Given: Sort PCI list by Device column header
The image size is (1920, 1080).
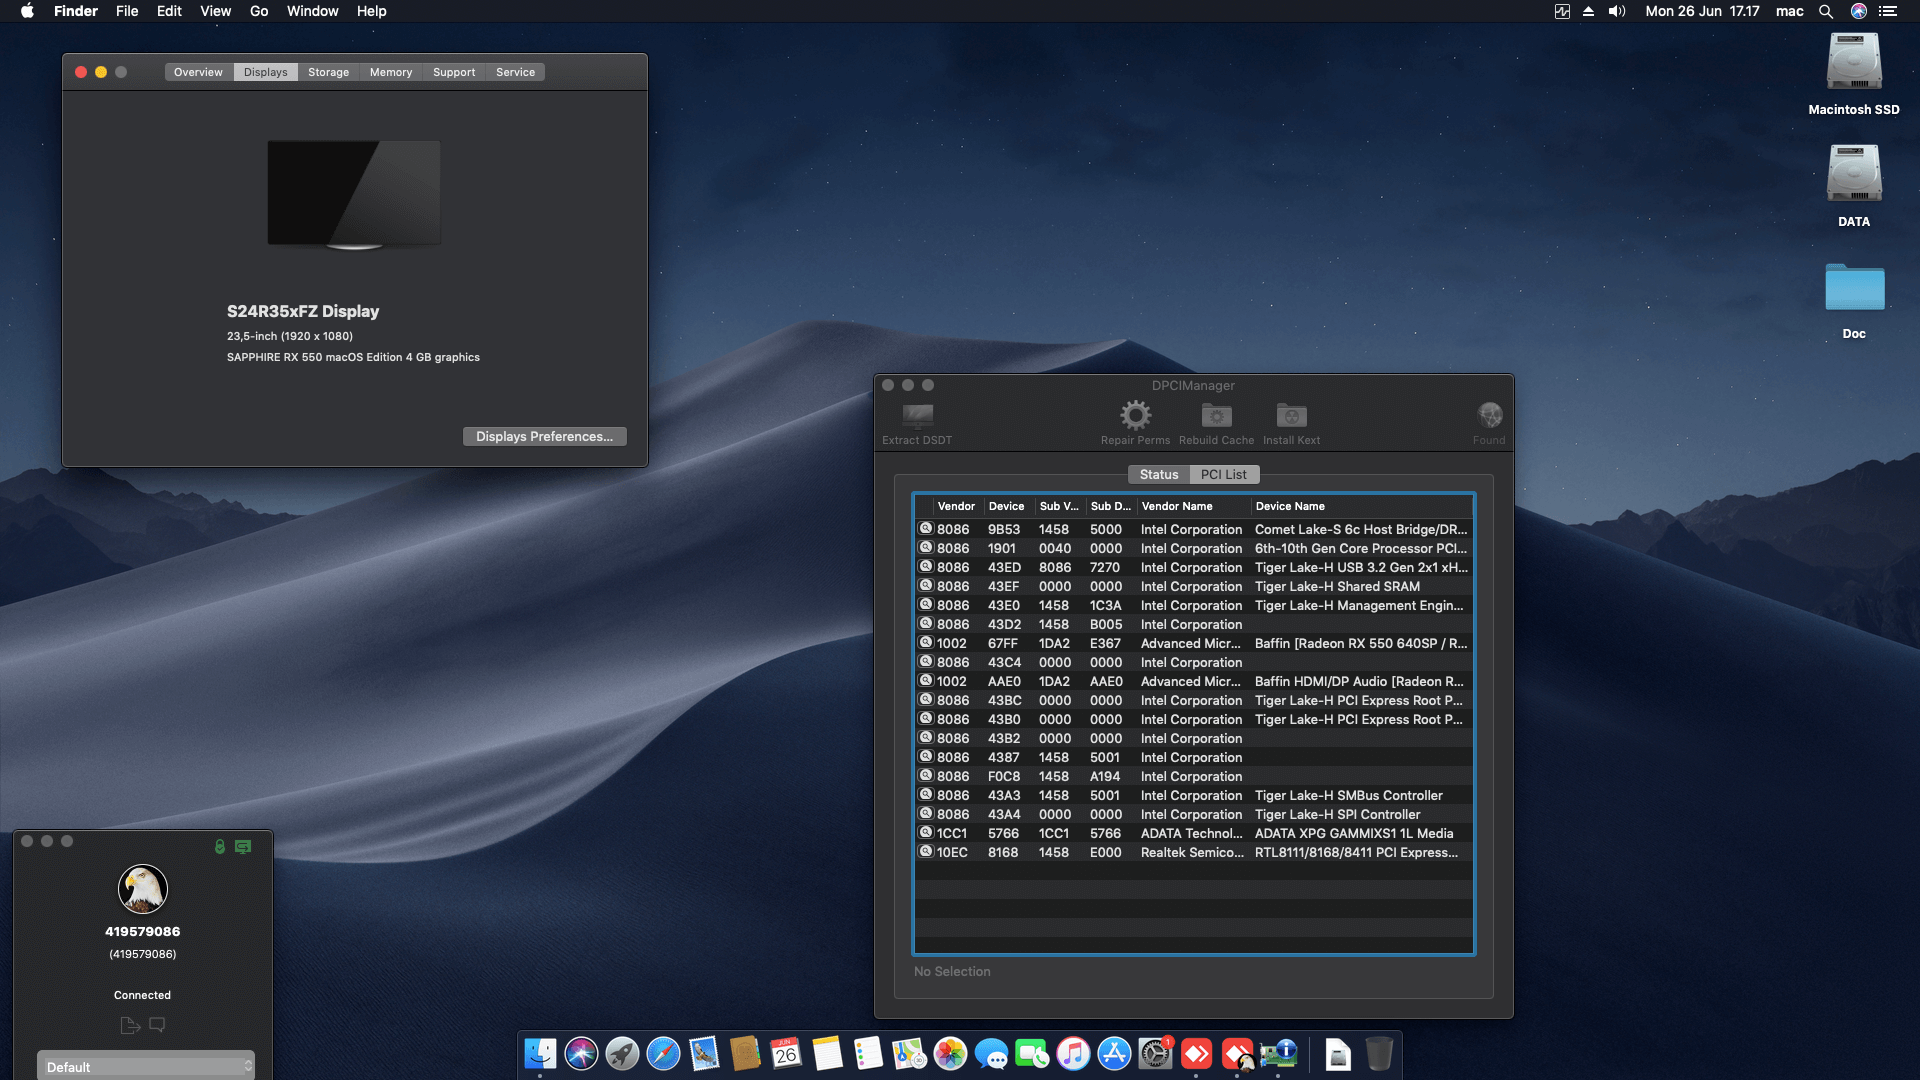Looking at the screenshot, I should click(1007, 506).
